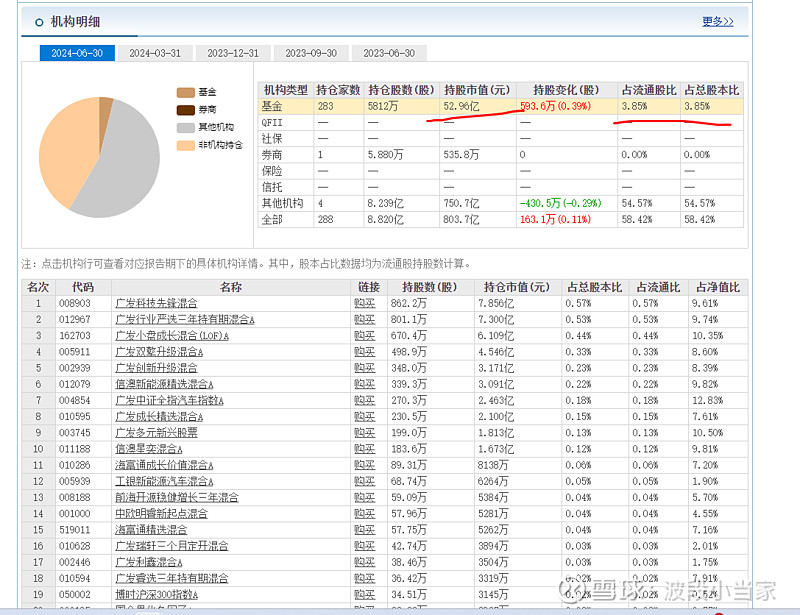The height and width of the screenshot is (615, 800).
Task: Click 购买 for fund 519011
Action: pyautogui.click(x=365, y=530)
